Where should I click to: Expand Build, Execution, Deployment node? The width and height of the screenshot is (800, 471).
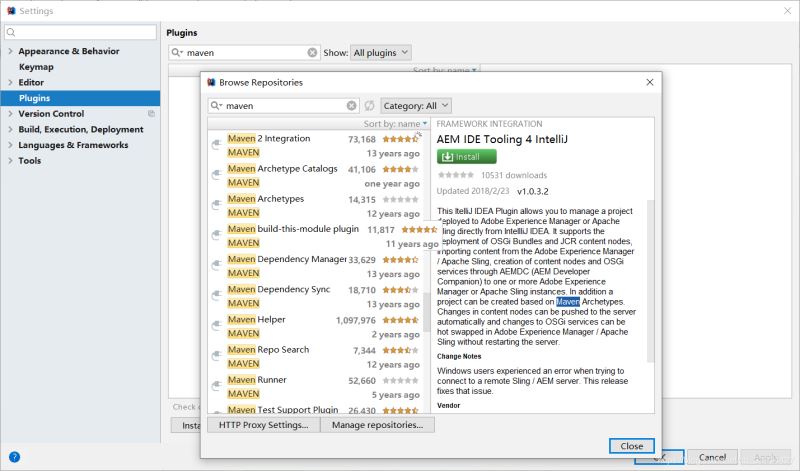10,129
